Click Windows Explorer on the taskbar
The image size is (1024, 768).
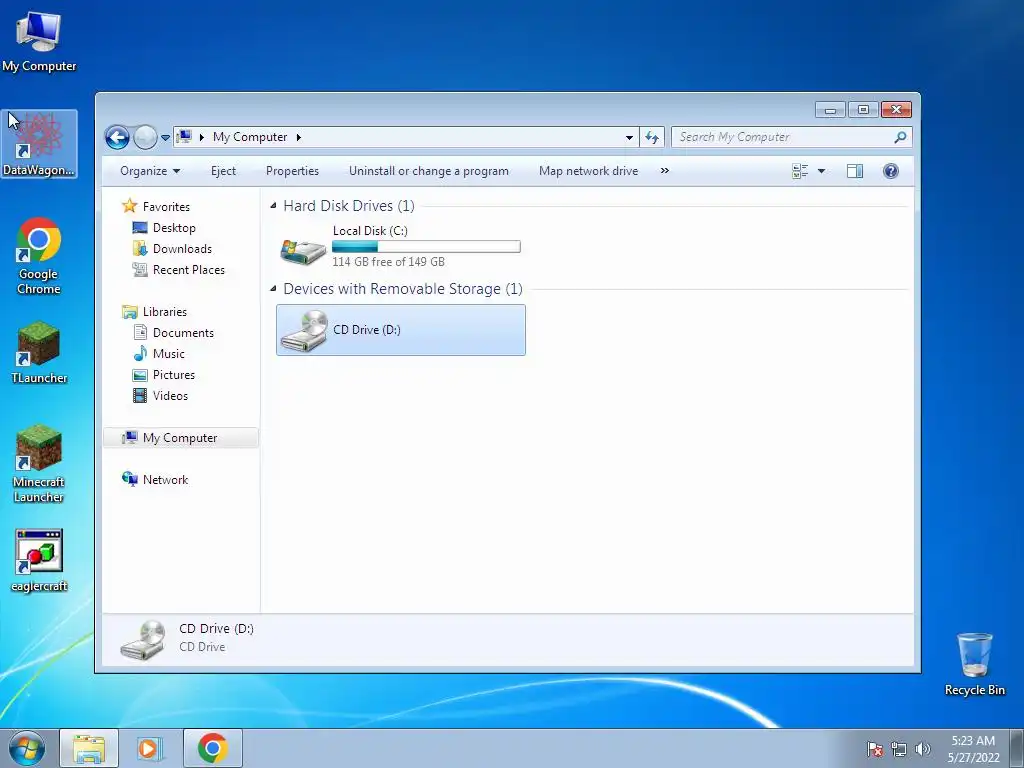point(89,748)
